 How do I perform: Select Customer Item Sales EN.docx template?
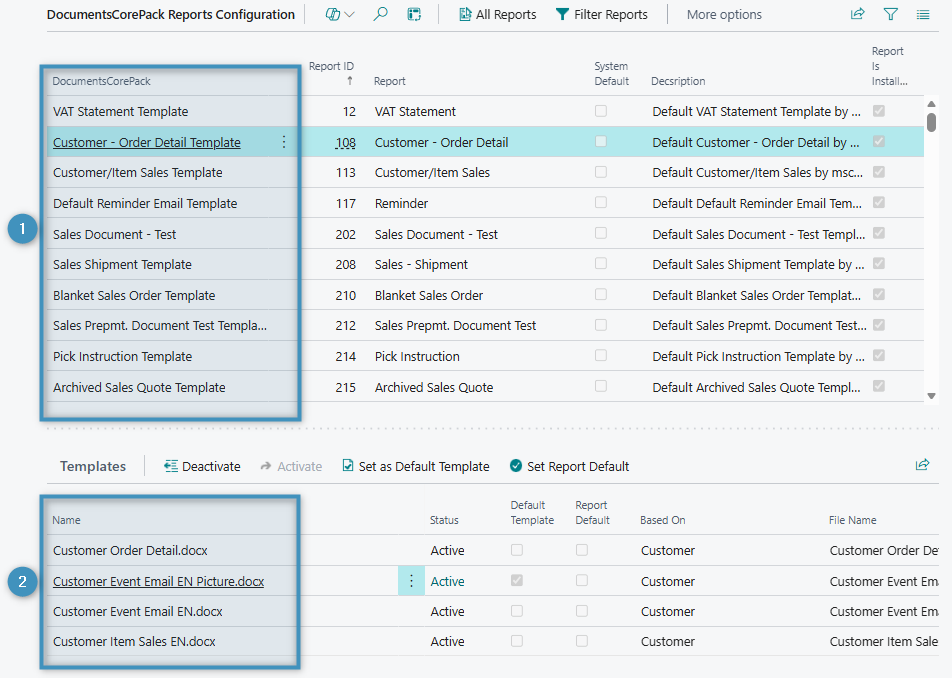[134, 642]
